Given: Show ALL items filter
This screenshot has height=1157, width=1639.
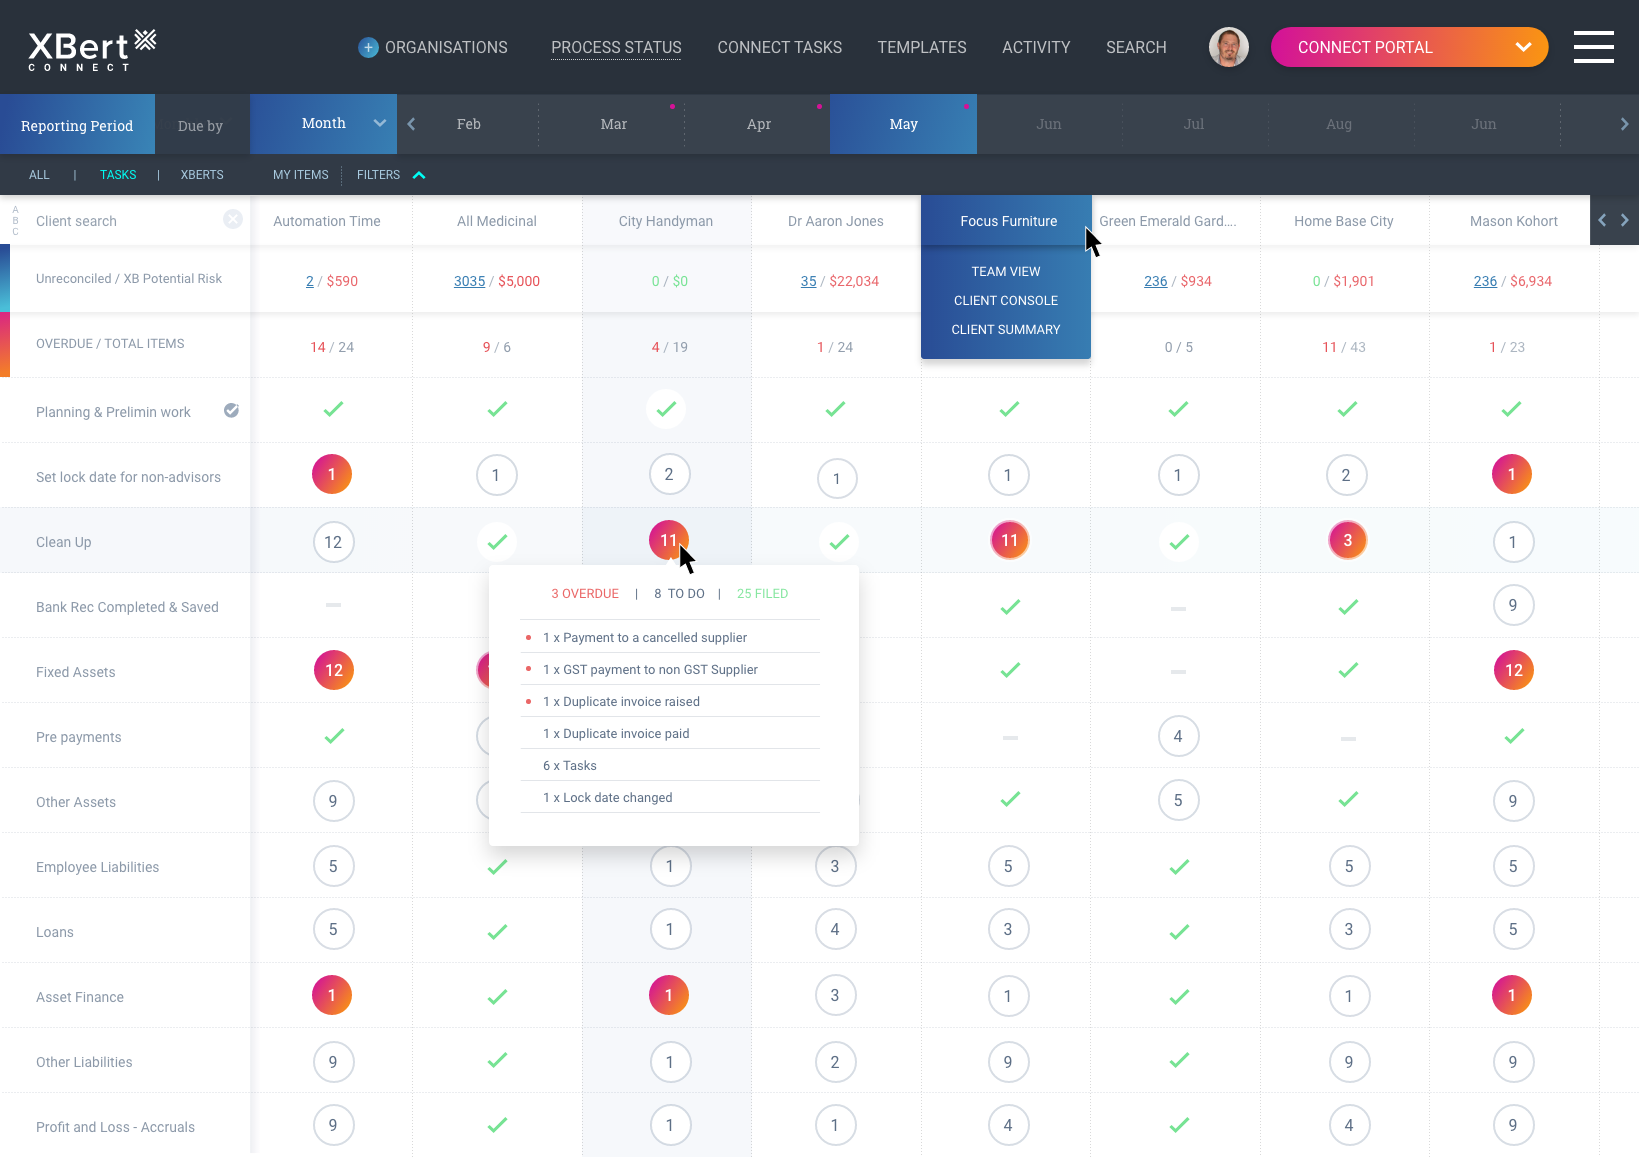Looking at the screenshot, I should point(39,175).
